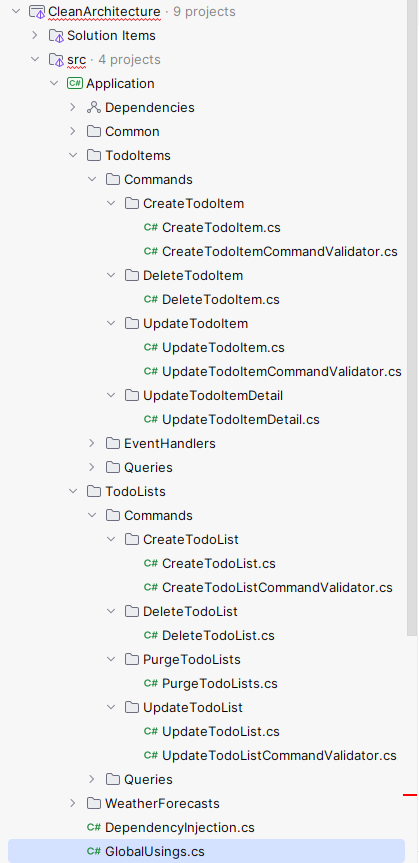The image size is (419, 863).
Task: Select DeleteTodoList.cs in the tree
Action: [218, 635]
